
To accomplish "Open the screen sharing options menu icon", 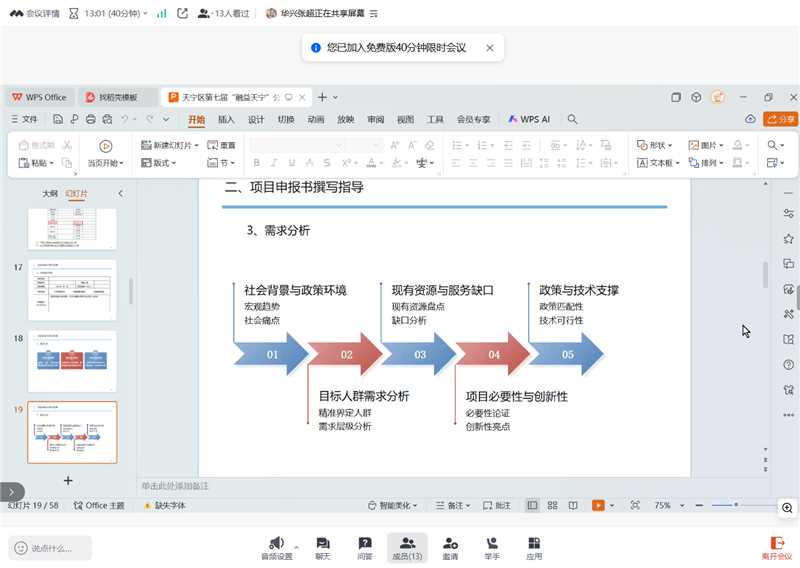I will click(x=374, y=14).
